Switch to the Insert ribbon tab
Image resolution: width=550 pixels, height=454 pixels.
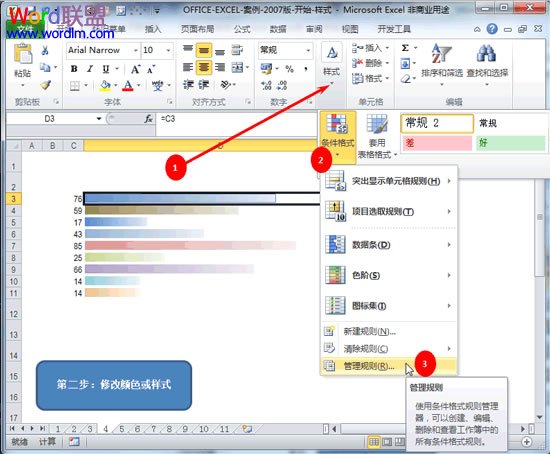(x=153, y=29)
